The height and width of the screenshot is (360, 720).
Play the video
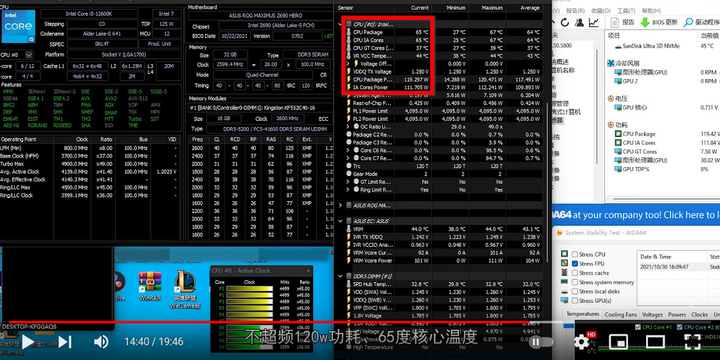28,341
